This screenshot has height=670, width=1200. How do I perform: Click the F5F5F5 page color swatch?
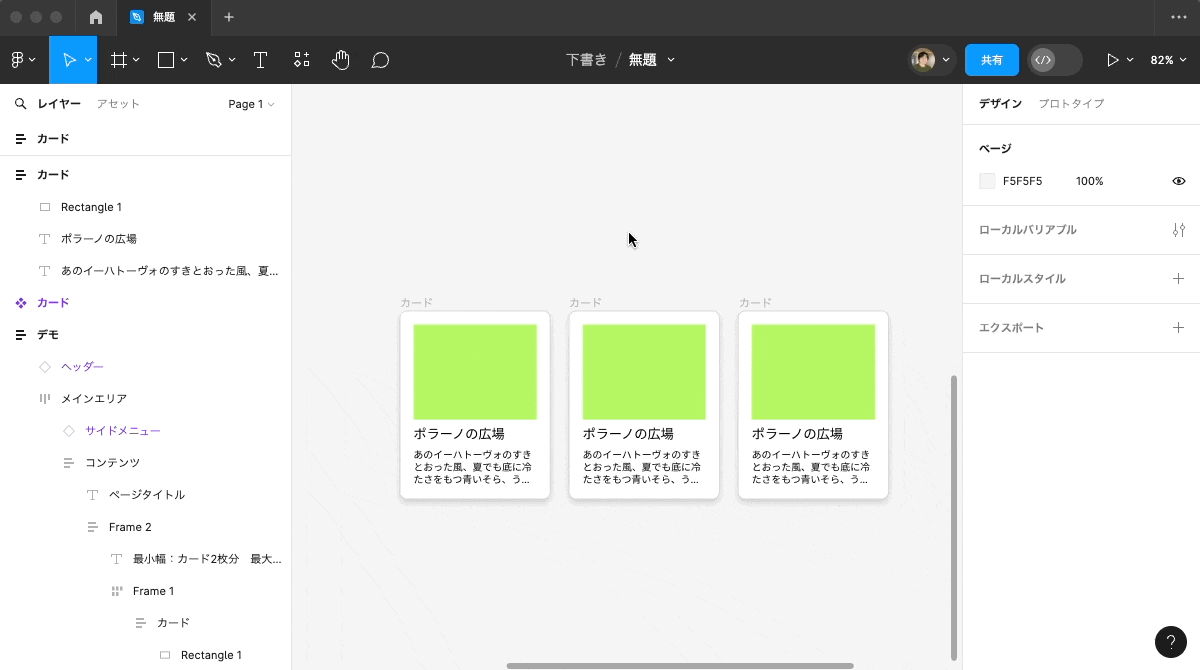point(986,181)
